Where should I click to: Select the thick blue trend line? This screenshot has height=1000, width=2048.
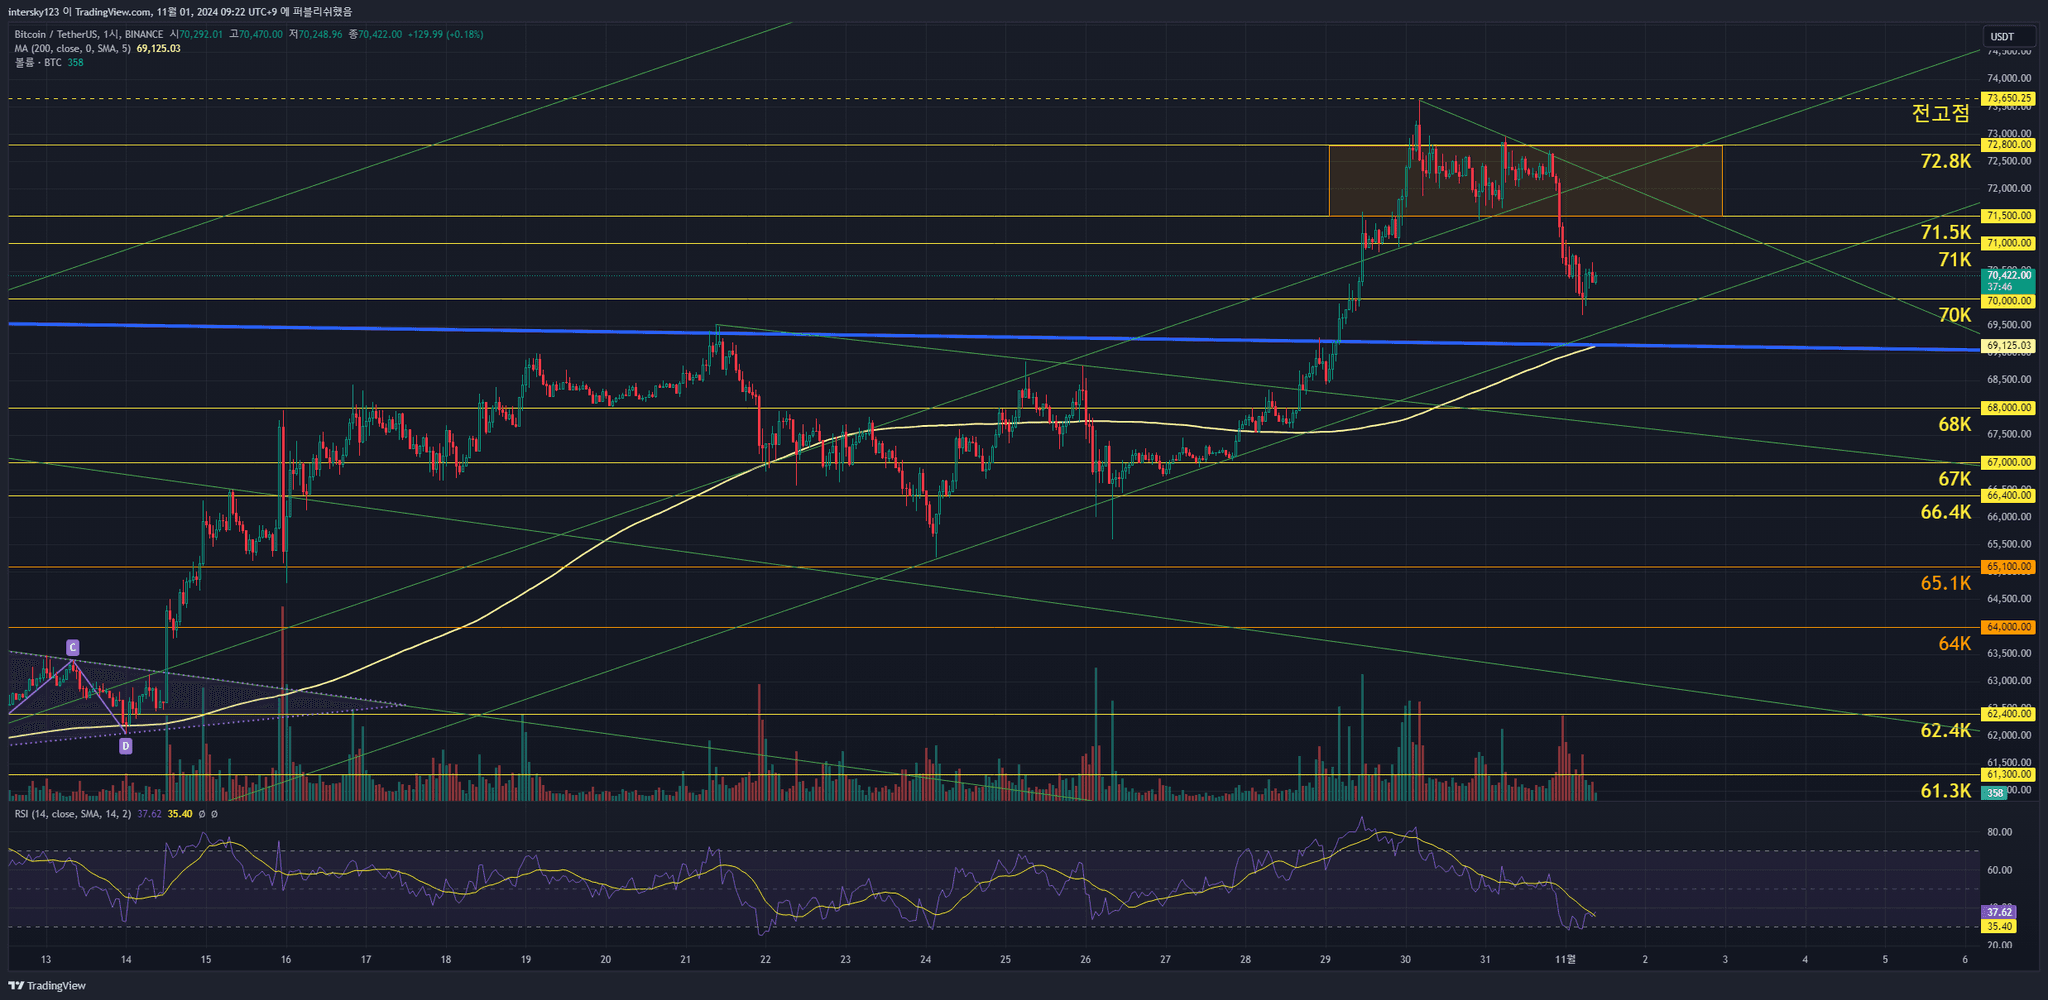tap(600, 331)
